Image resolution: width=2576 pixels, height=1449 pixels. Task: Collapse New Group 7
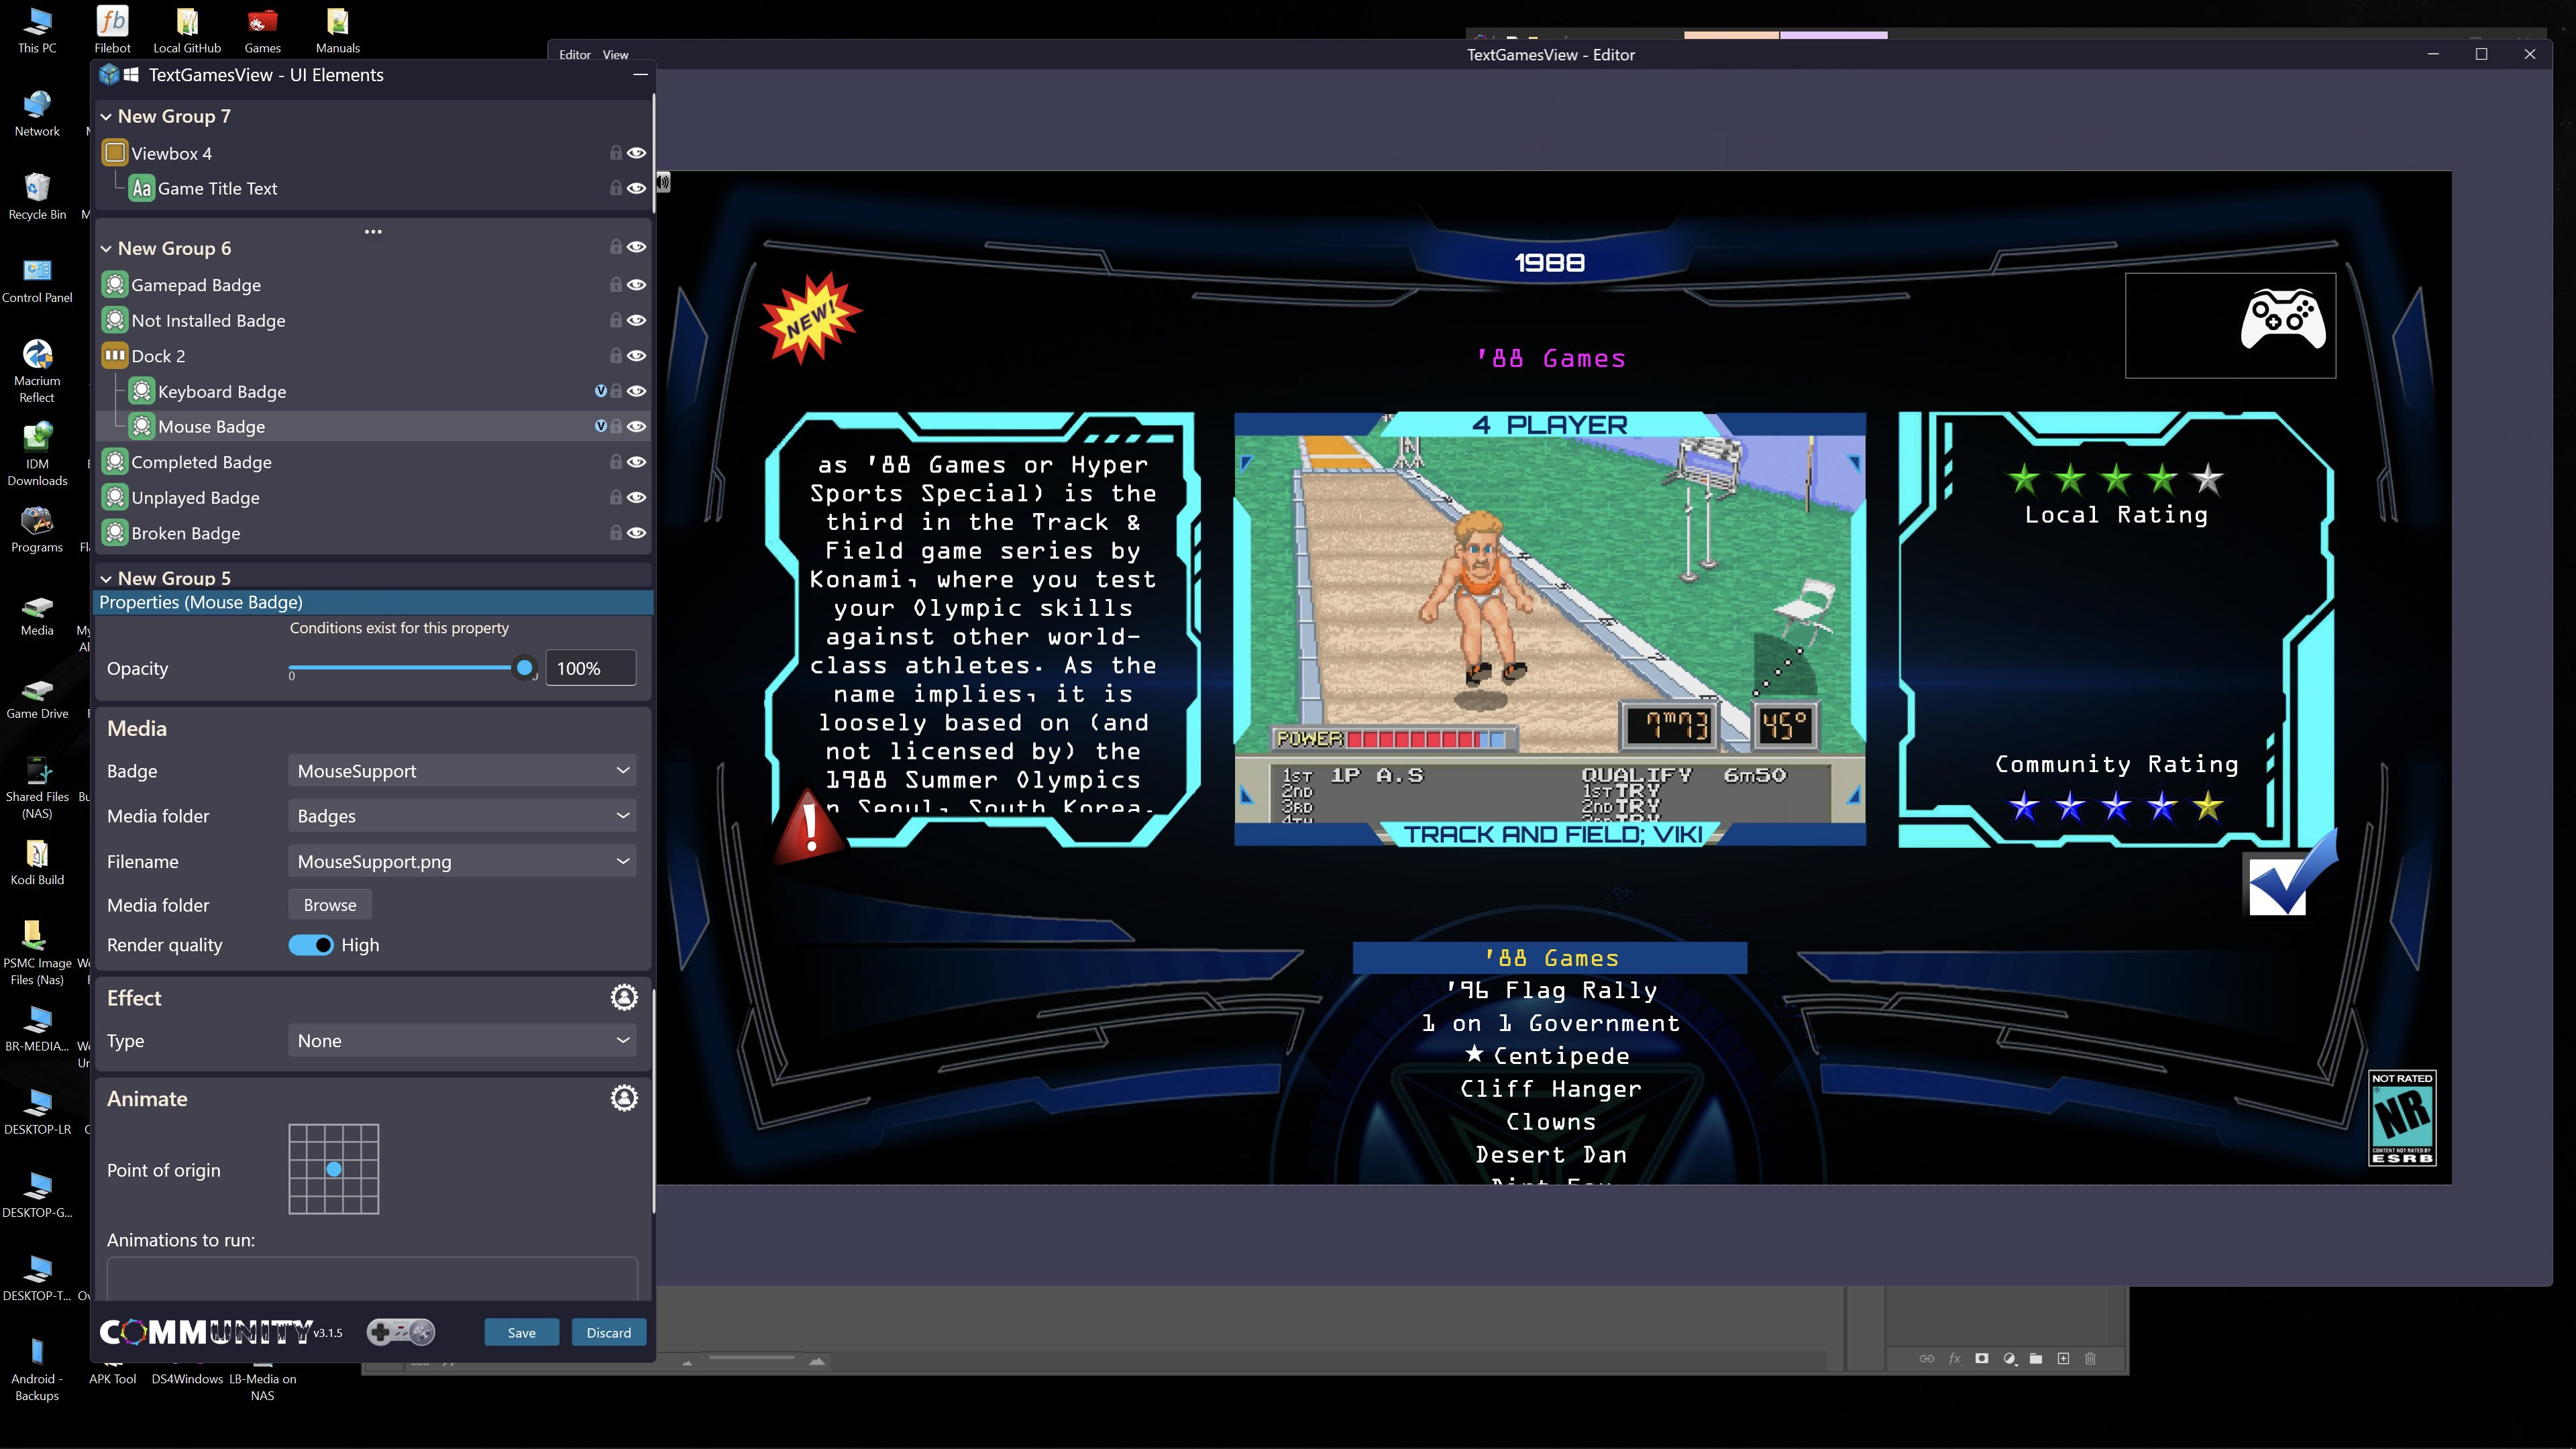click(x=106, y=117)
